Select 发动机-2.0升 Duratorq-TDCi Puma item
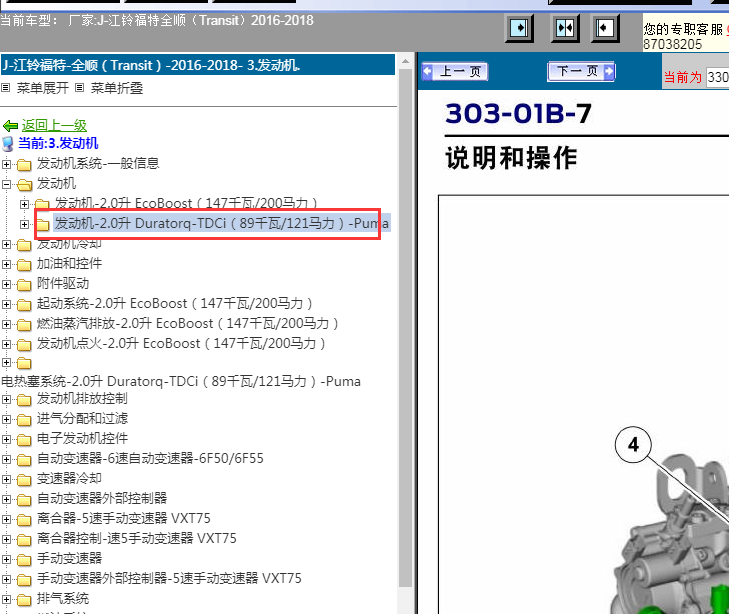 [x=221, y=223]
